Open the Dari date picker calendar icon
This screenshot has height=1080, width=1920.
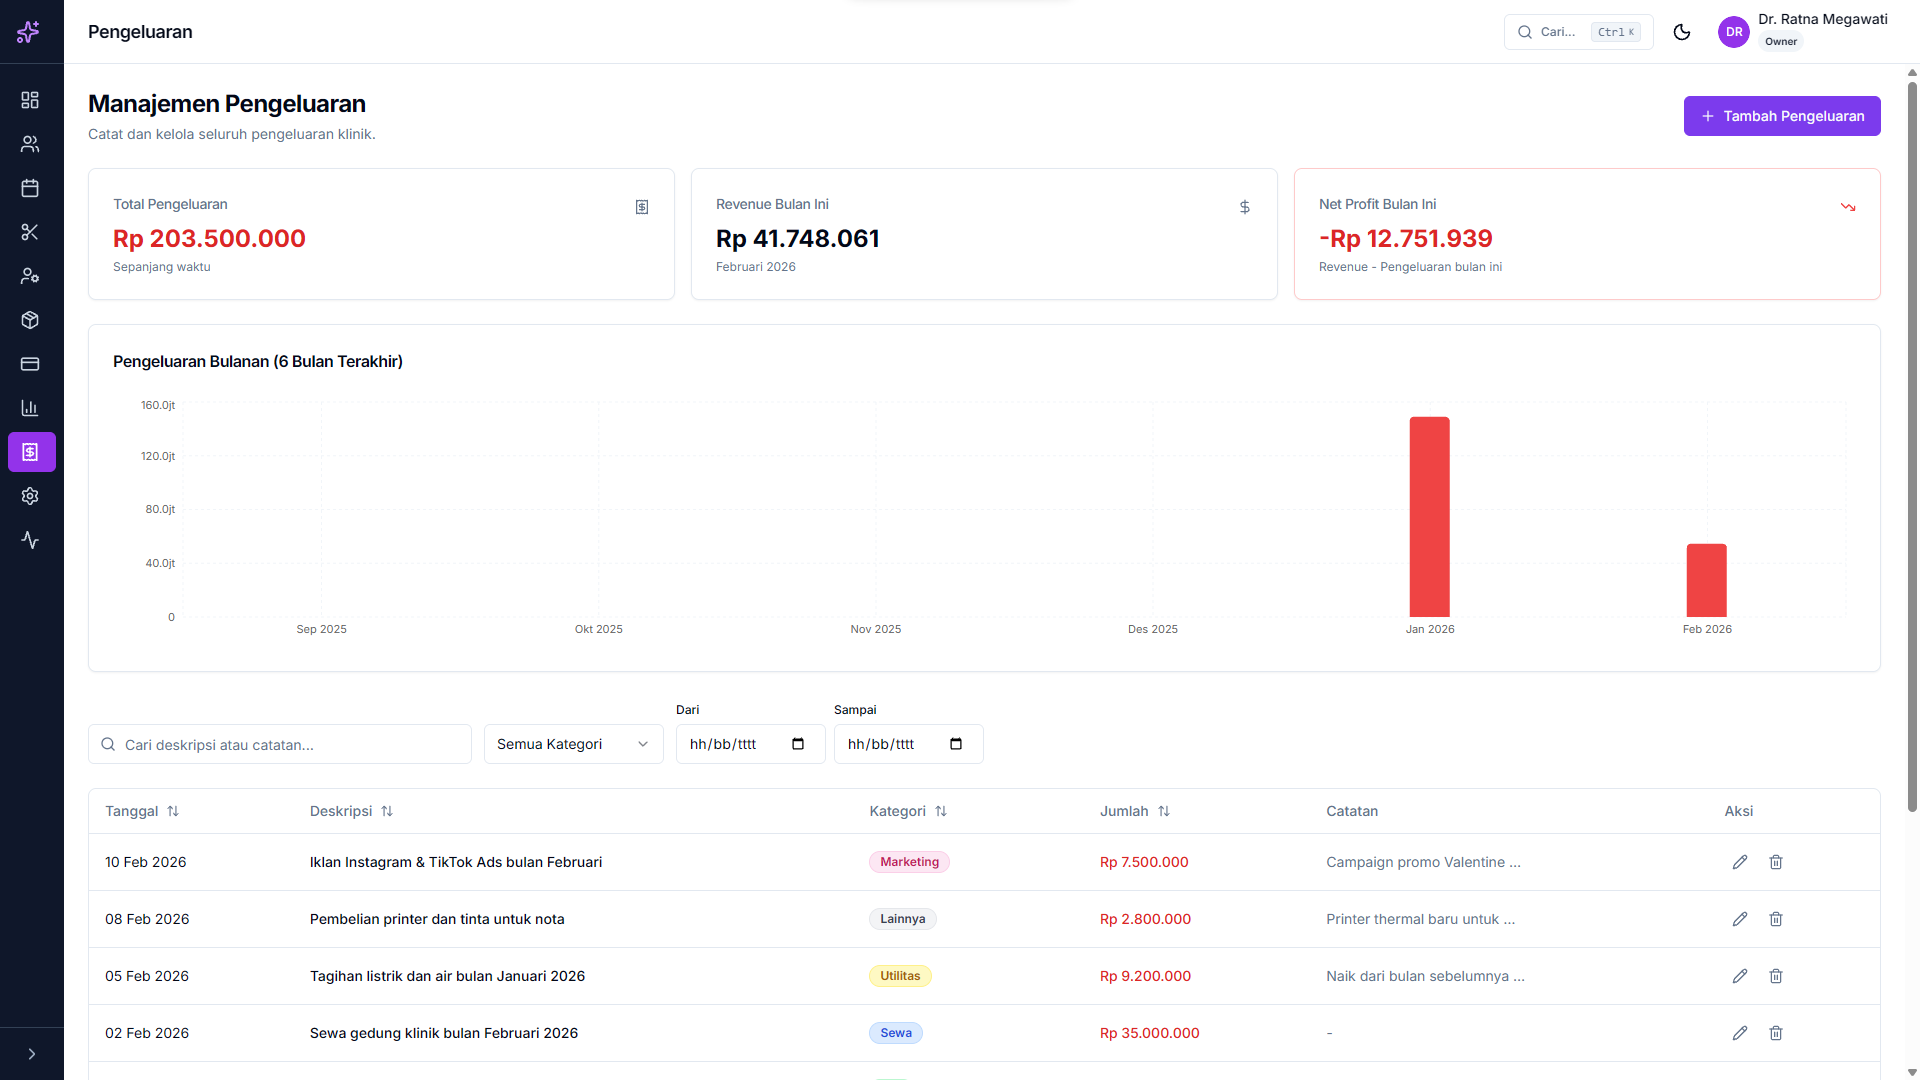click(798, 744)
